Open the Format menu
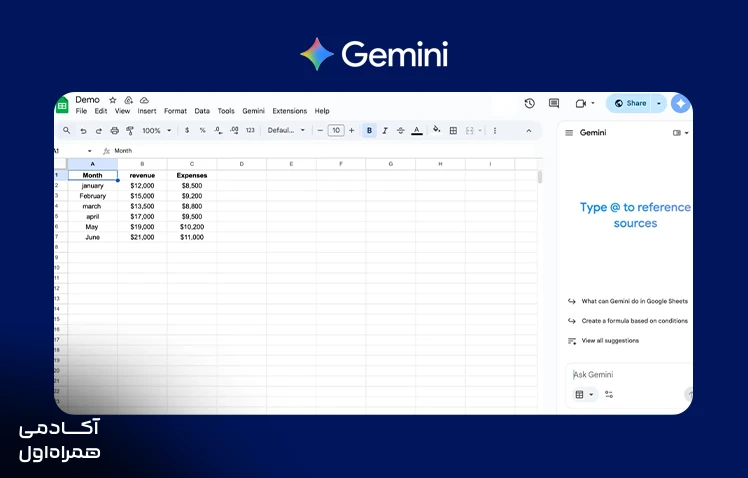Viewport: 748px width, 478px height. point(176,111)
